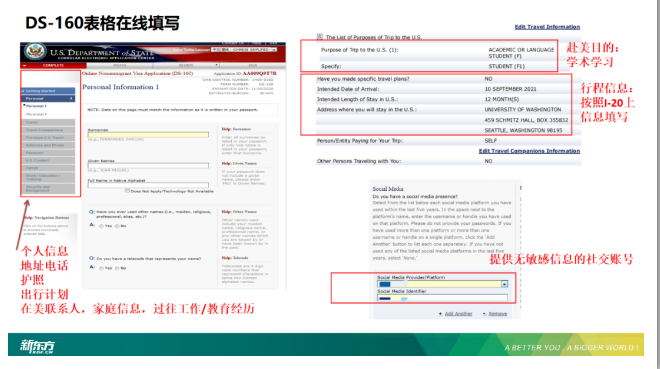Check Does Not Apply/Technology Not Available box
The image size is (660, 369).
(127, 191)
